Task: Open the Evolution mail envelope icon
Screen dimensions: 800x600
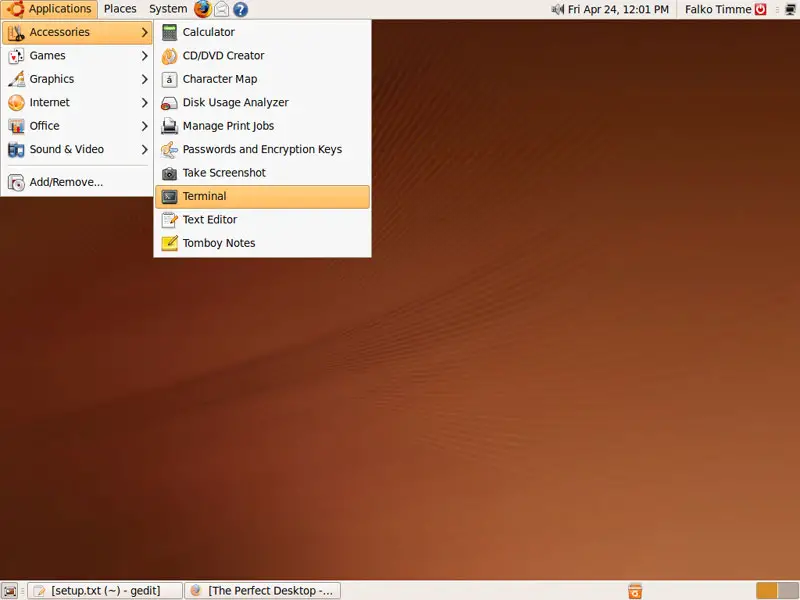Action: (x=221, y=9)
